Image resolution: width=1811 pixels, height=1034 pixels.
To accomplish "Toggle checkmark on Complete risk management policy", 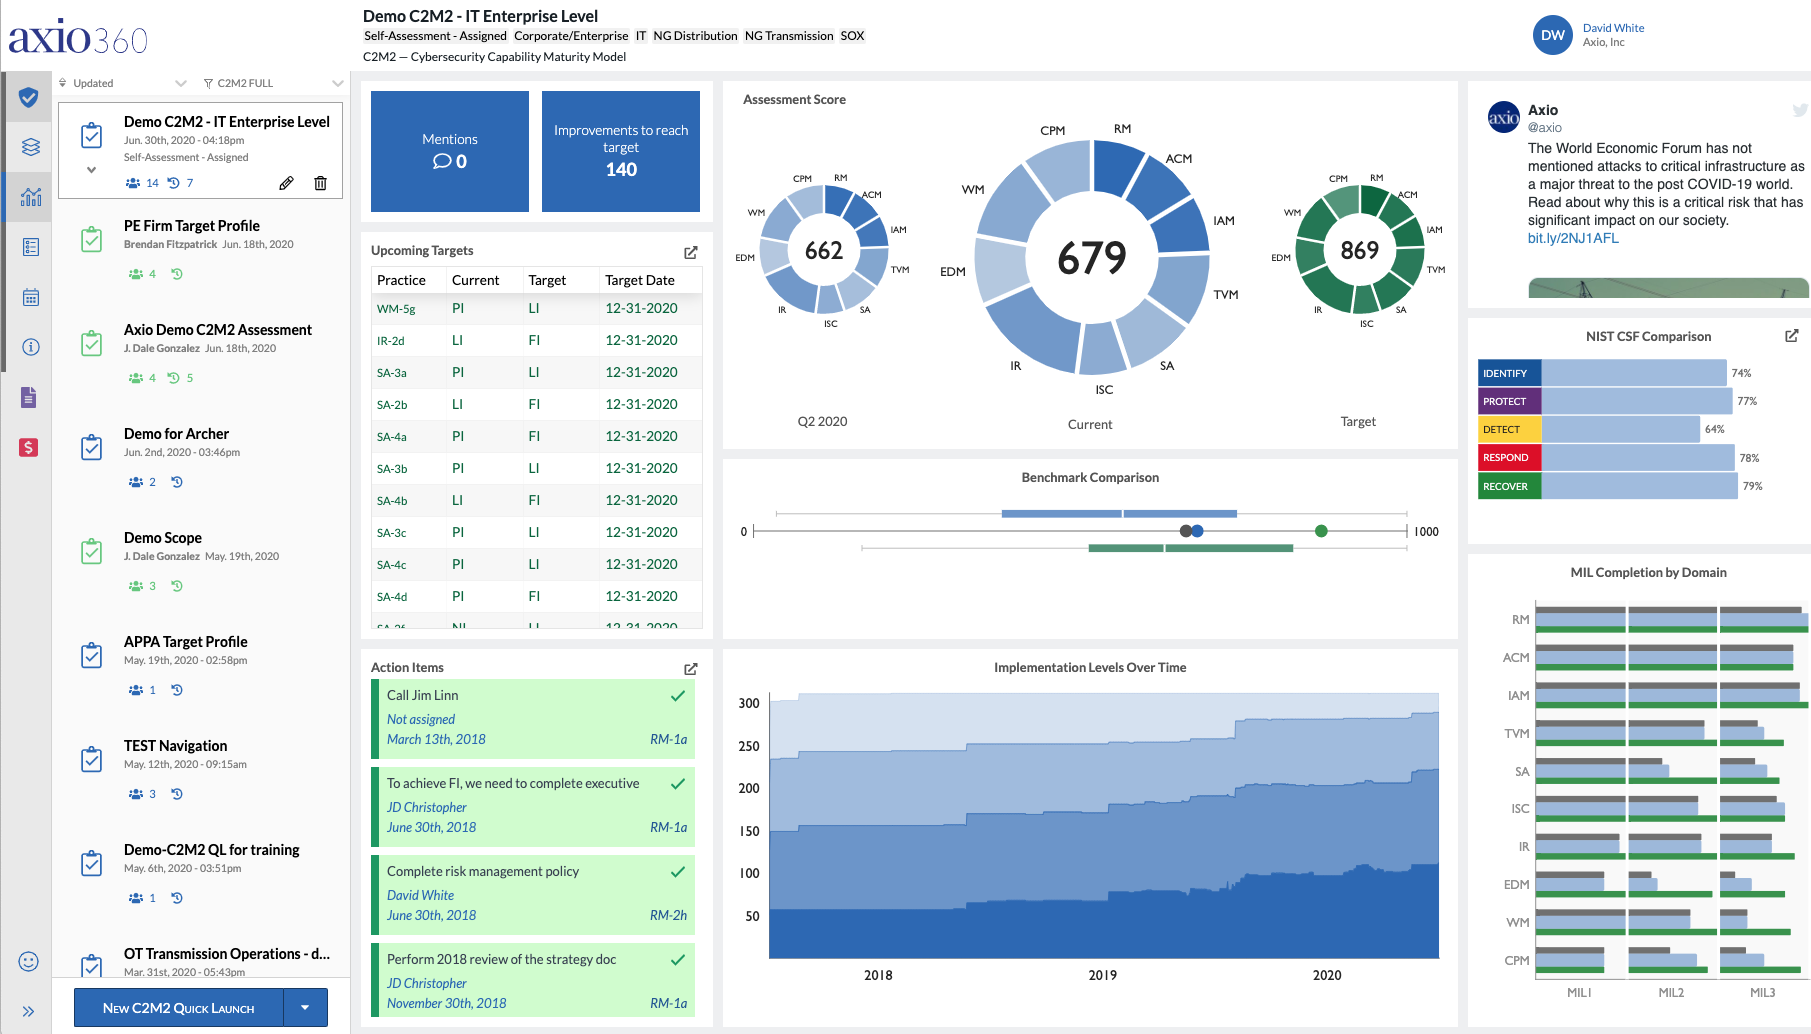I will point(677,872).
